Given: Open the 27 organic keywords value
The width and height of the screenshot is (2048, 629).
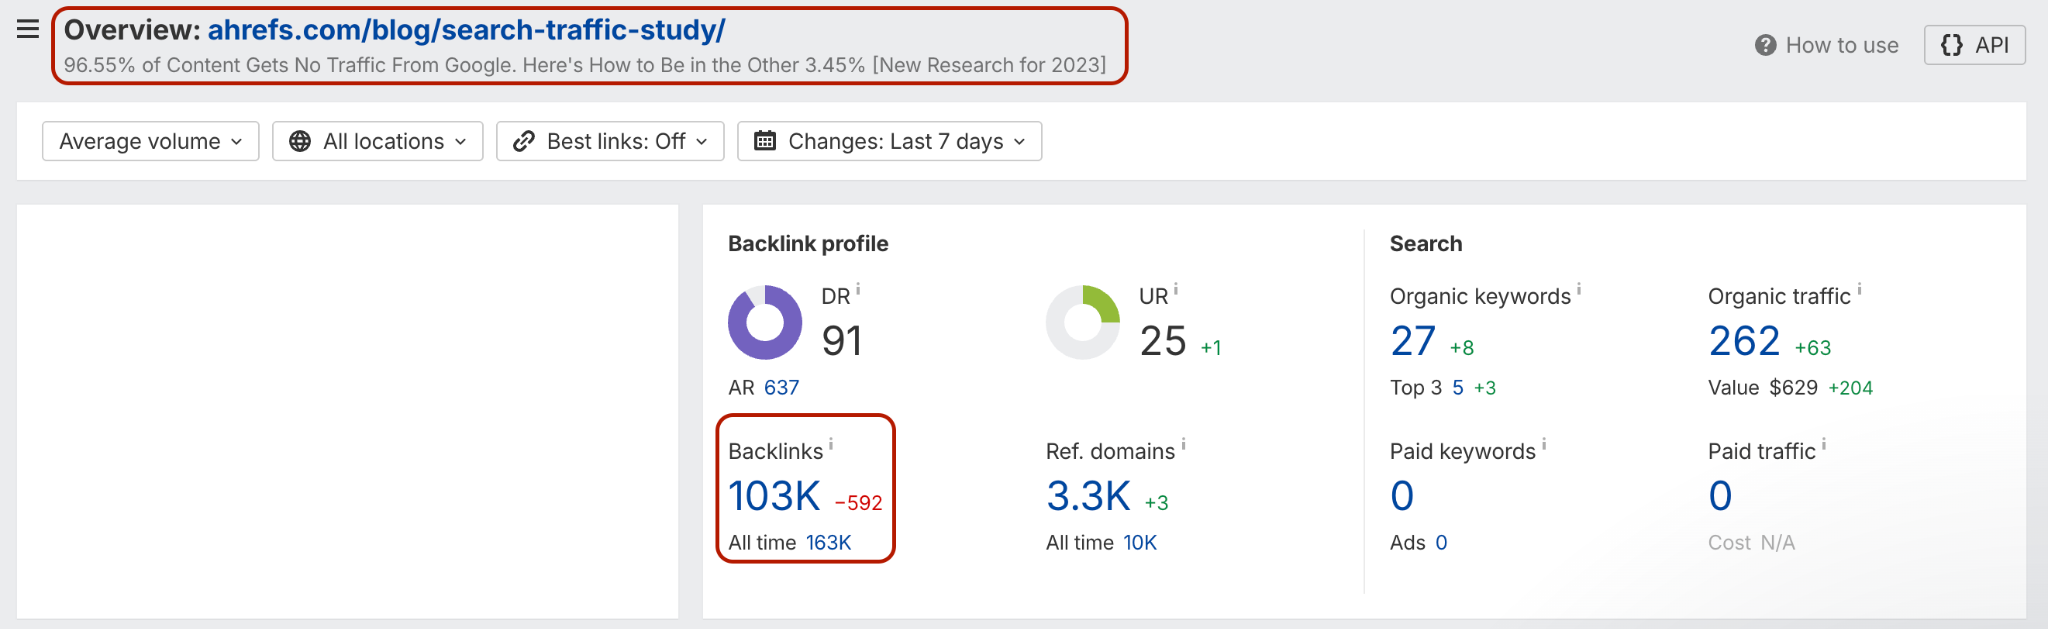Looking at the screenshot, I should click(1413, 341).
